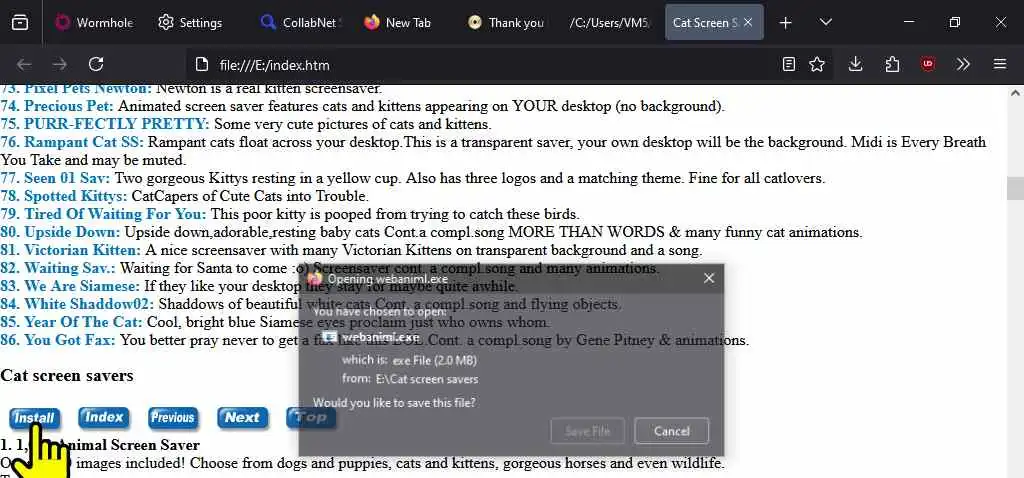Switch to the Settings tab
This screenshot has height=478, width=1024.
tap(190, 22)
